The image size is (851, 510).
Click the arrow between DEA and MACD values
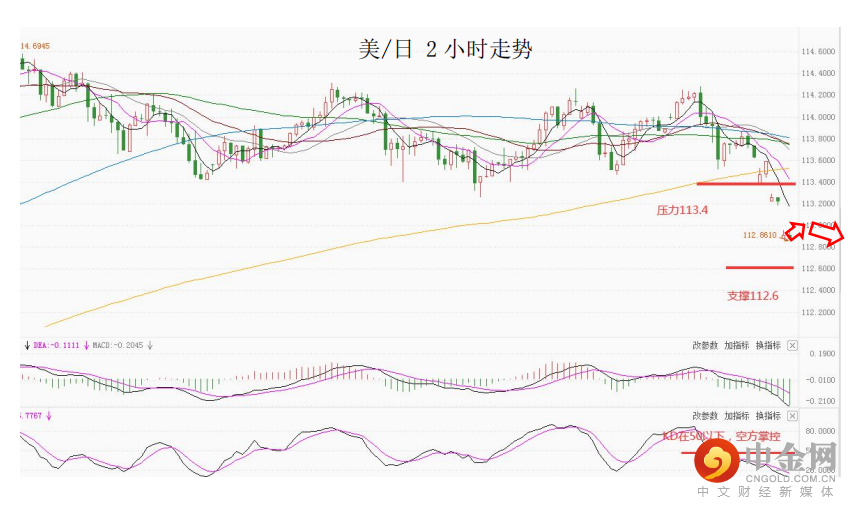[87, 345]
